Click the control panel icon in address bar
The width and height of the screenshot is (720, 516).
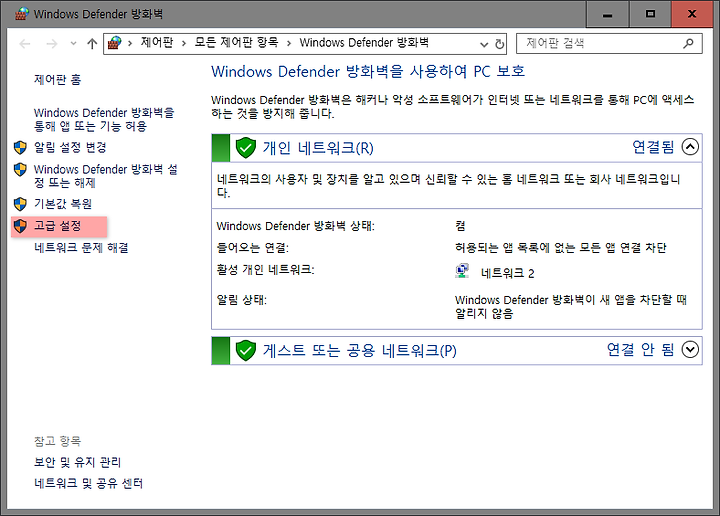[x=114, y=43]
